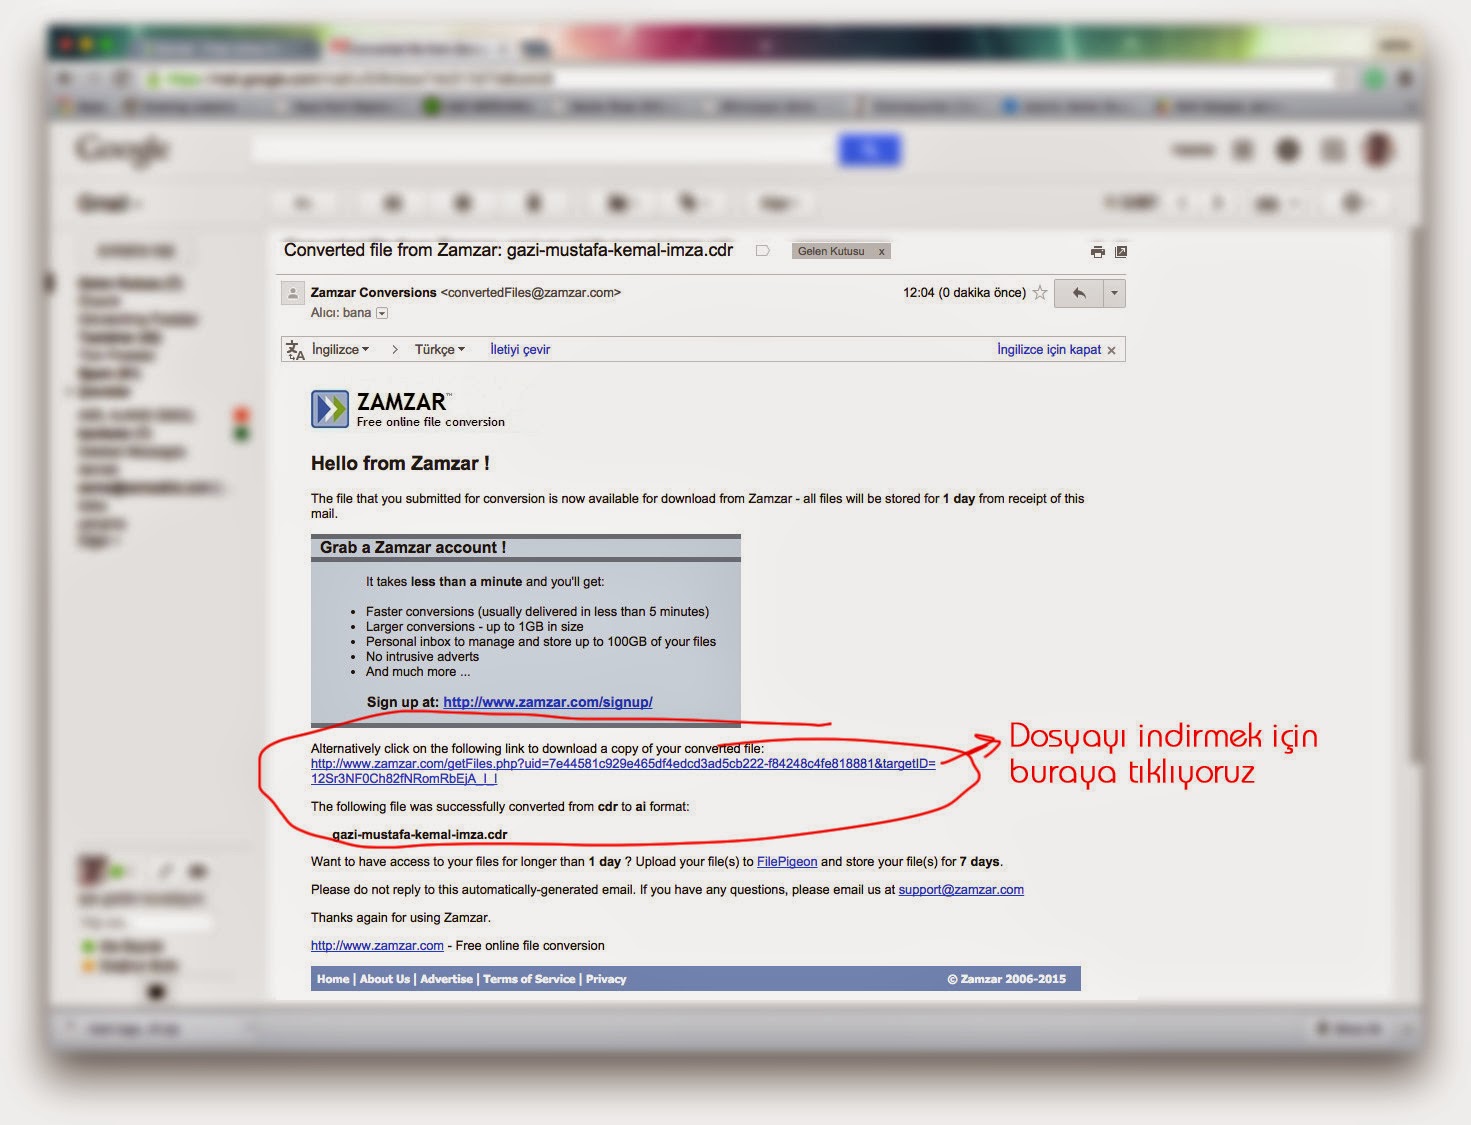
Task: Click the Gmail search input field
Action: point(545,150)
